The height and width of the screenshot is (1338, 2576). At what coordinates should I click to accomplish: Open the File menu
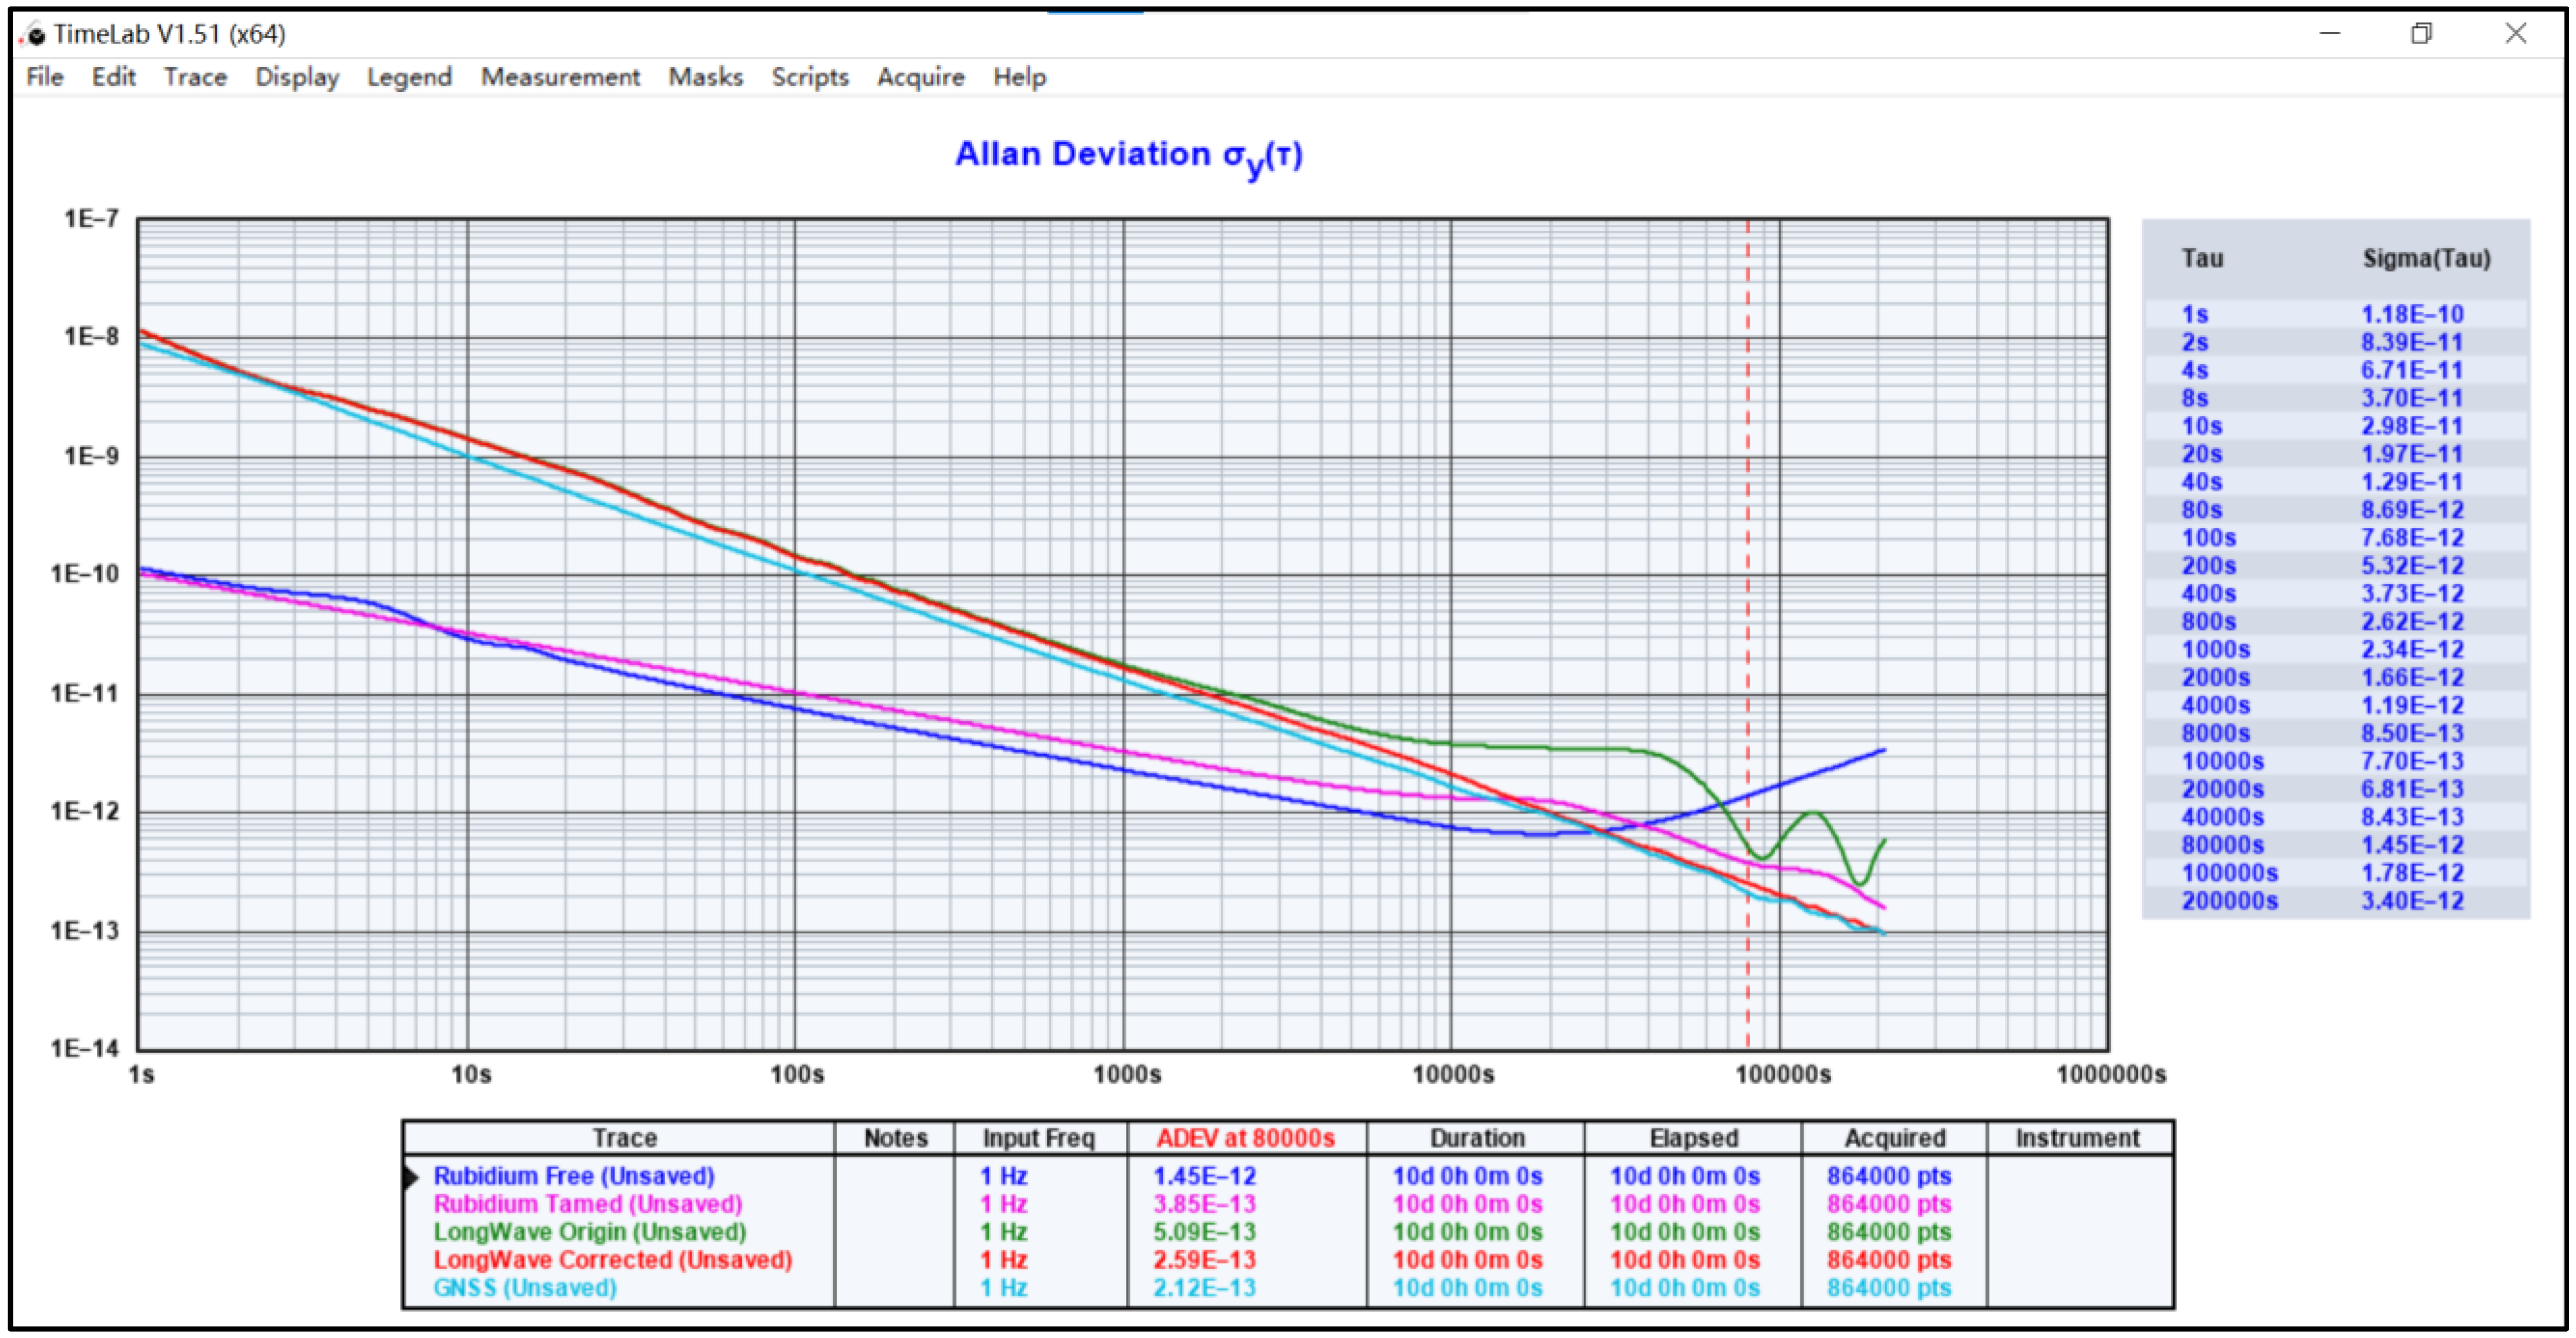pos(44,77)
